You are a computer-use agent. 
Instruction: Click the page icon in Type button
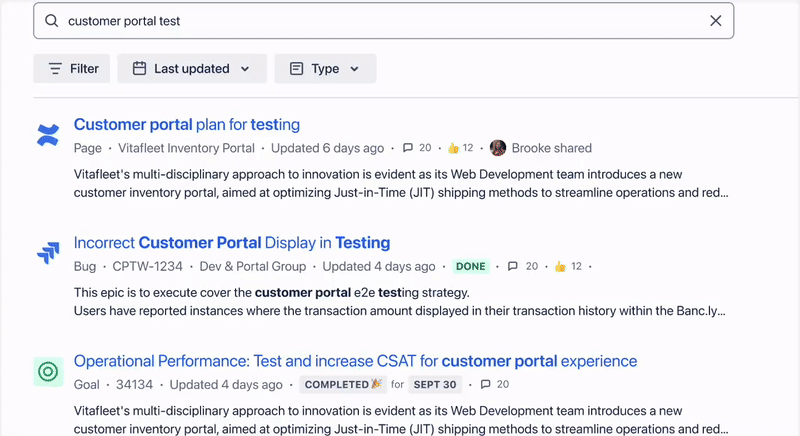296,68
